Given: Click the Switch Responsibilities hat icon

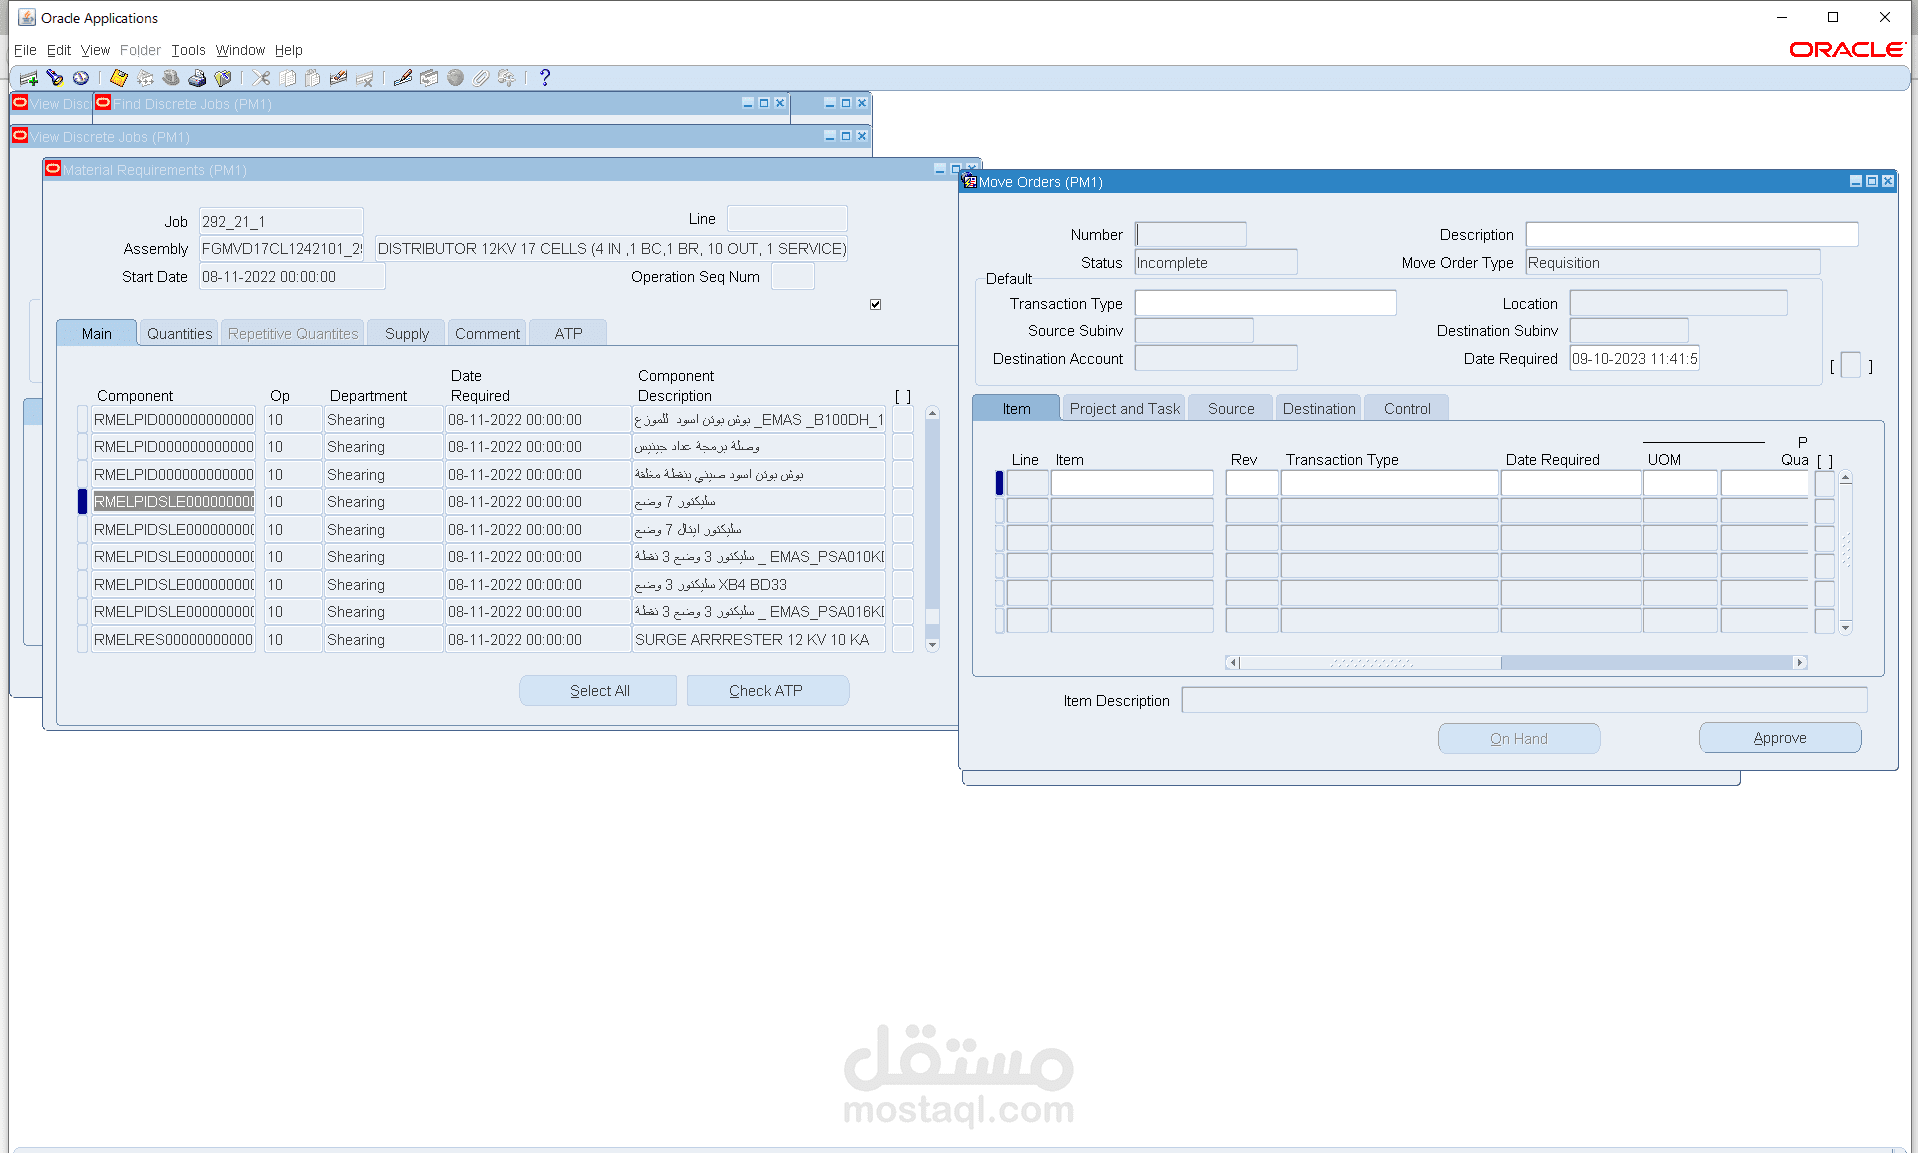Looking at the screenshot, I should (171, 78).
